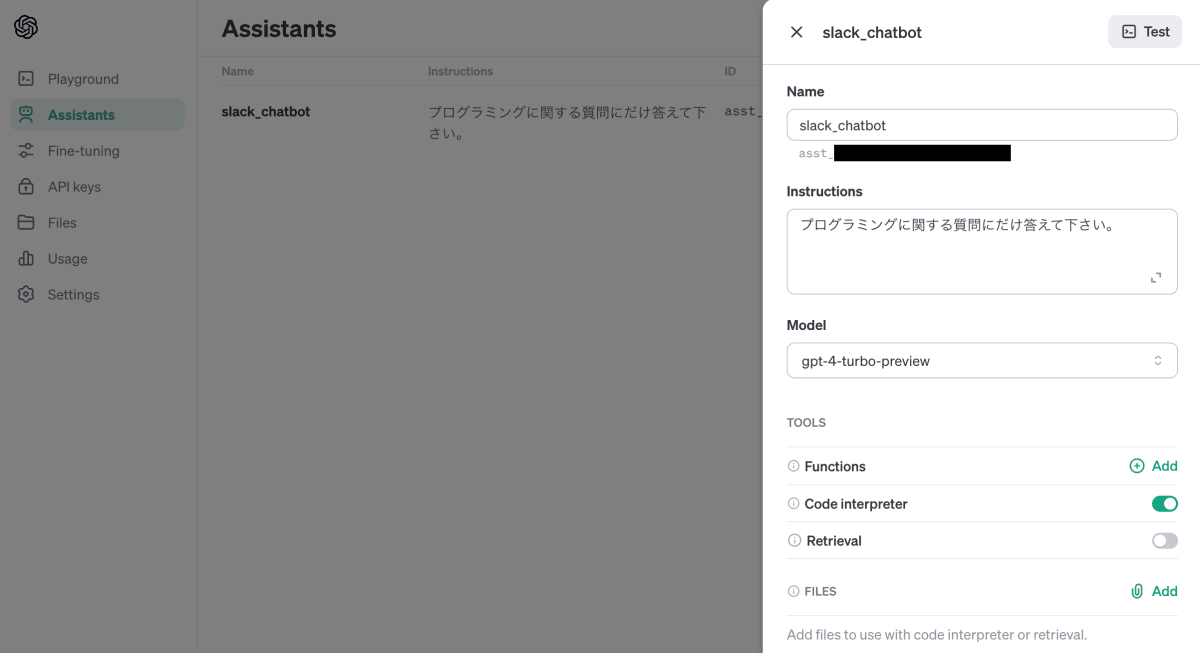Image resolution: width=1200 pixels, height=653 pixels.
Task: Open Usage in the sidebar
Action: (x=97, y=259)
